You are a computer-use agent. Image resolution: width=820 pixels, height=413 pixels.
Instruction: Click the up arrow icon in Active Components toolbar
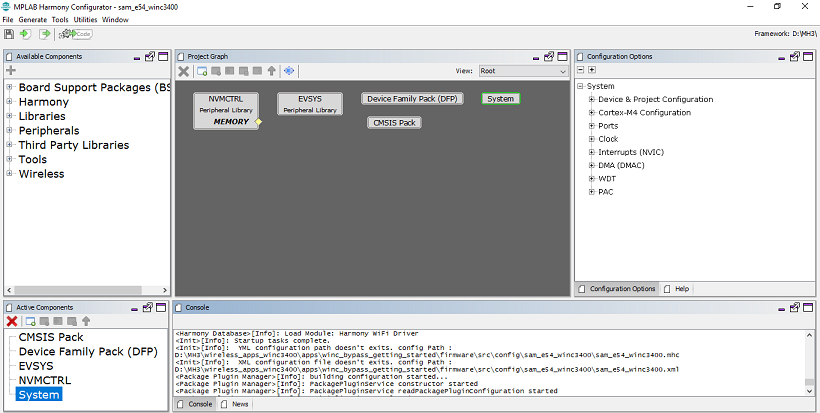pyautogui.click(x=86, y=322)
